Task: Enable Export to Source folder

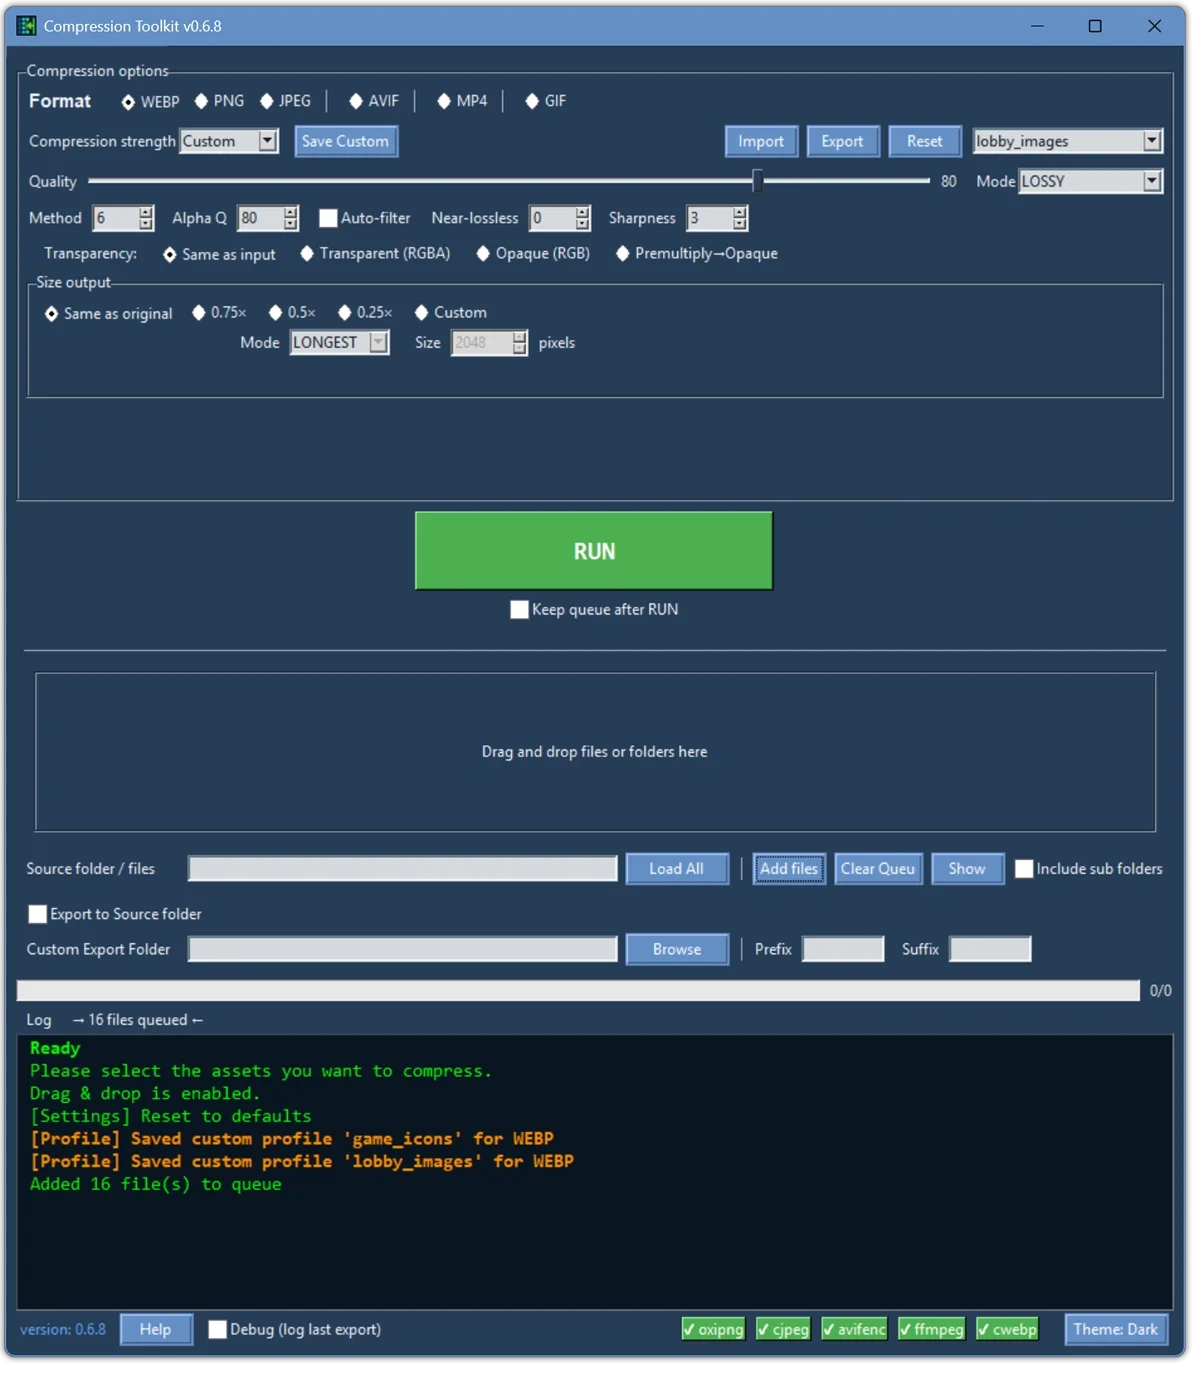Action: [x=38, y=914]
